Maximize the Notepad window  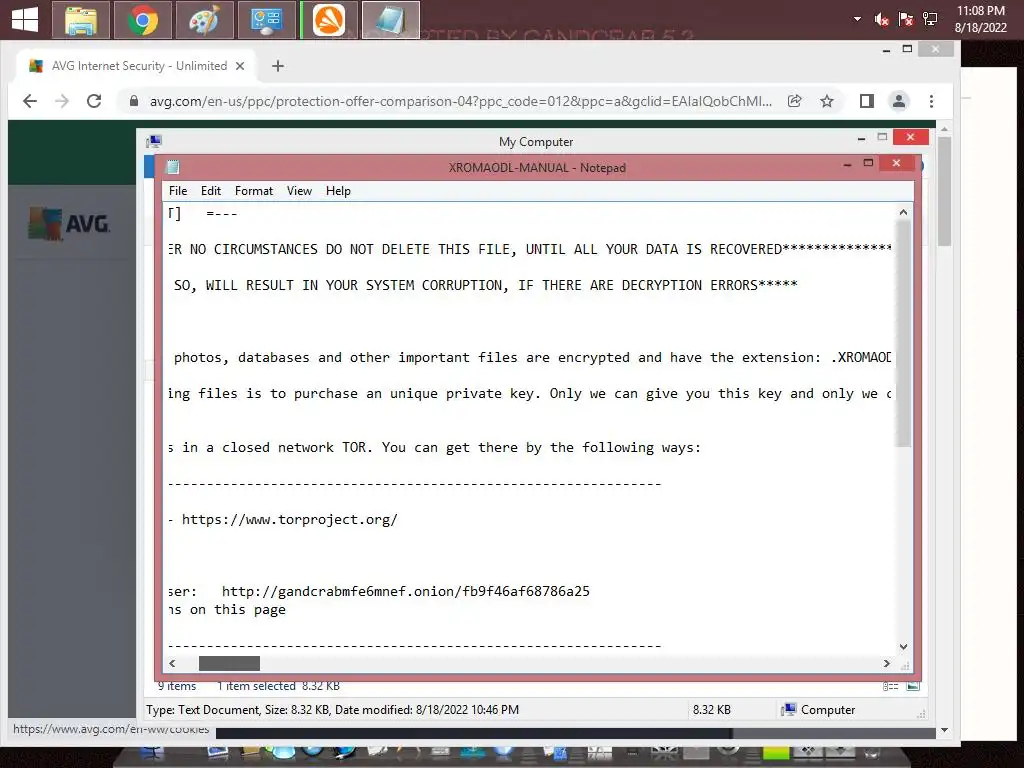[x=869, y=163]
